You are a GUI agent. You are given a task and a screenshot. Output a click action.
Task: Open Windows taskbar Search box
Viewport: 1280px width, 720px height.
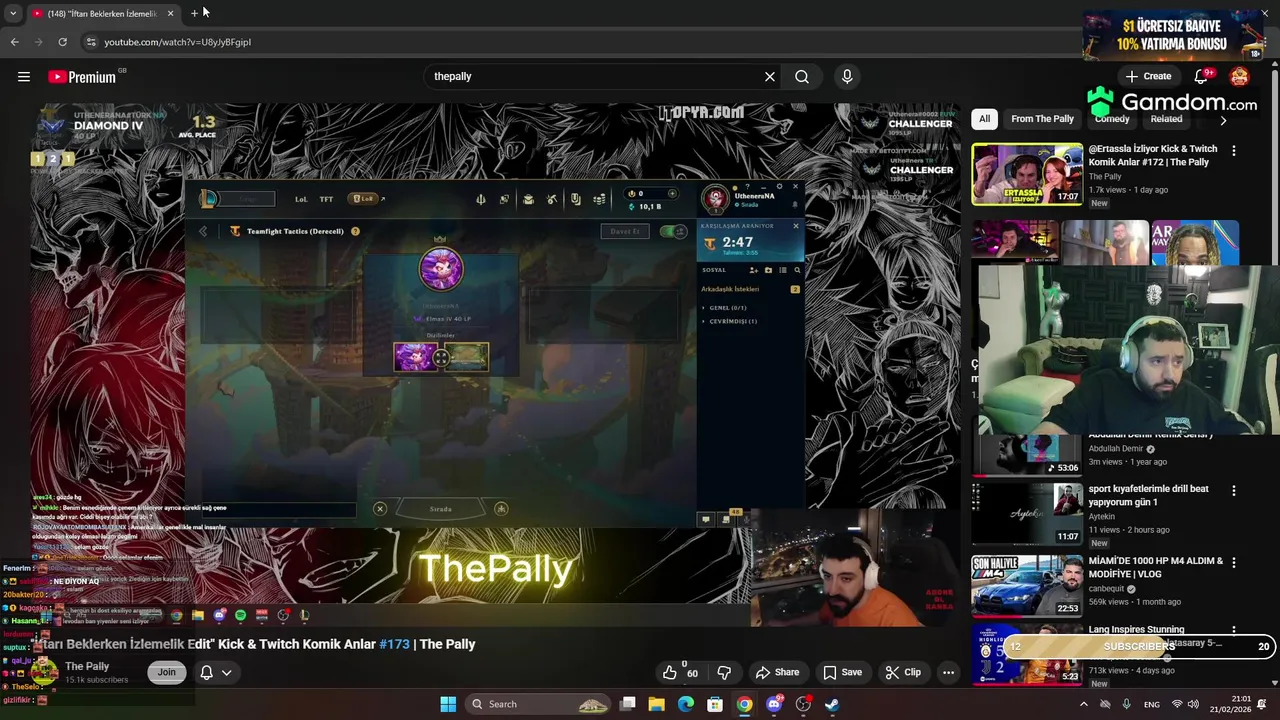(540, 704)
